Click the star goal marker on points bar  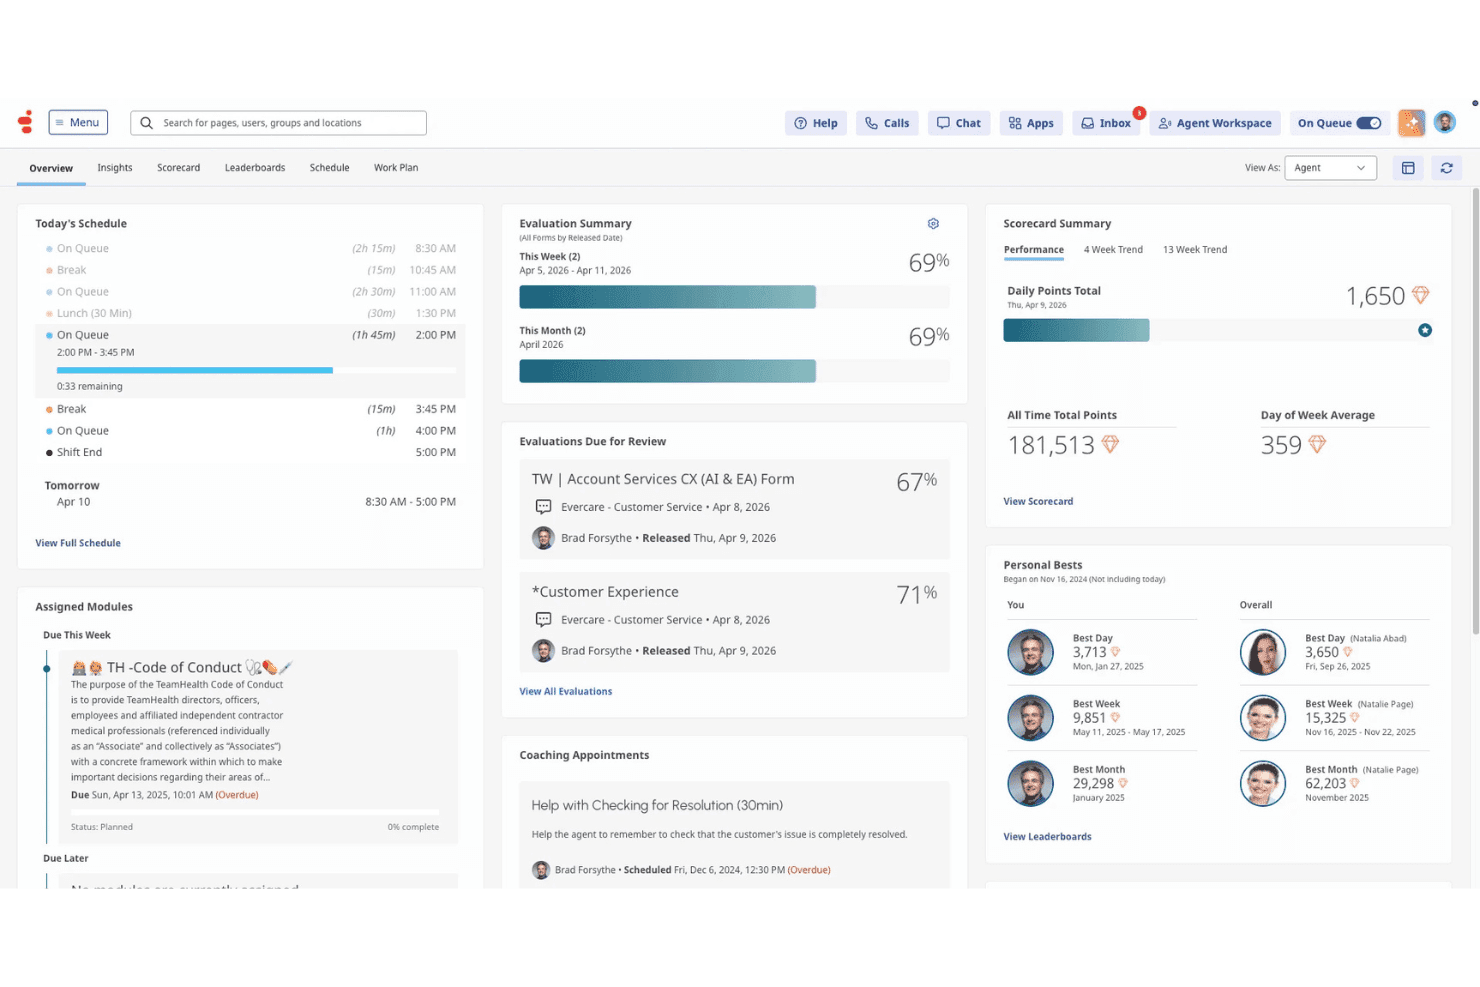(x=1425, y=330)
